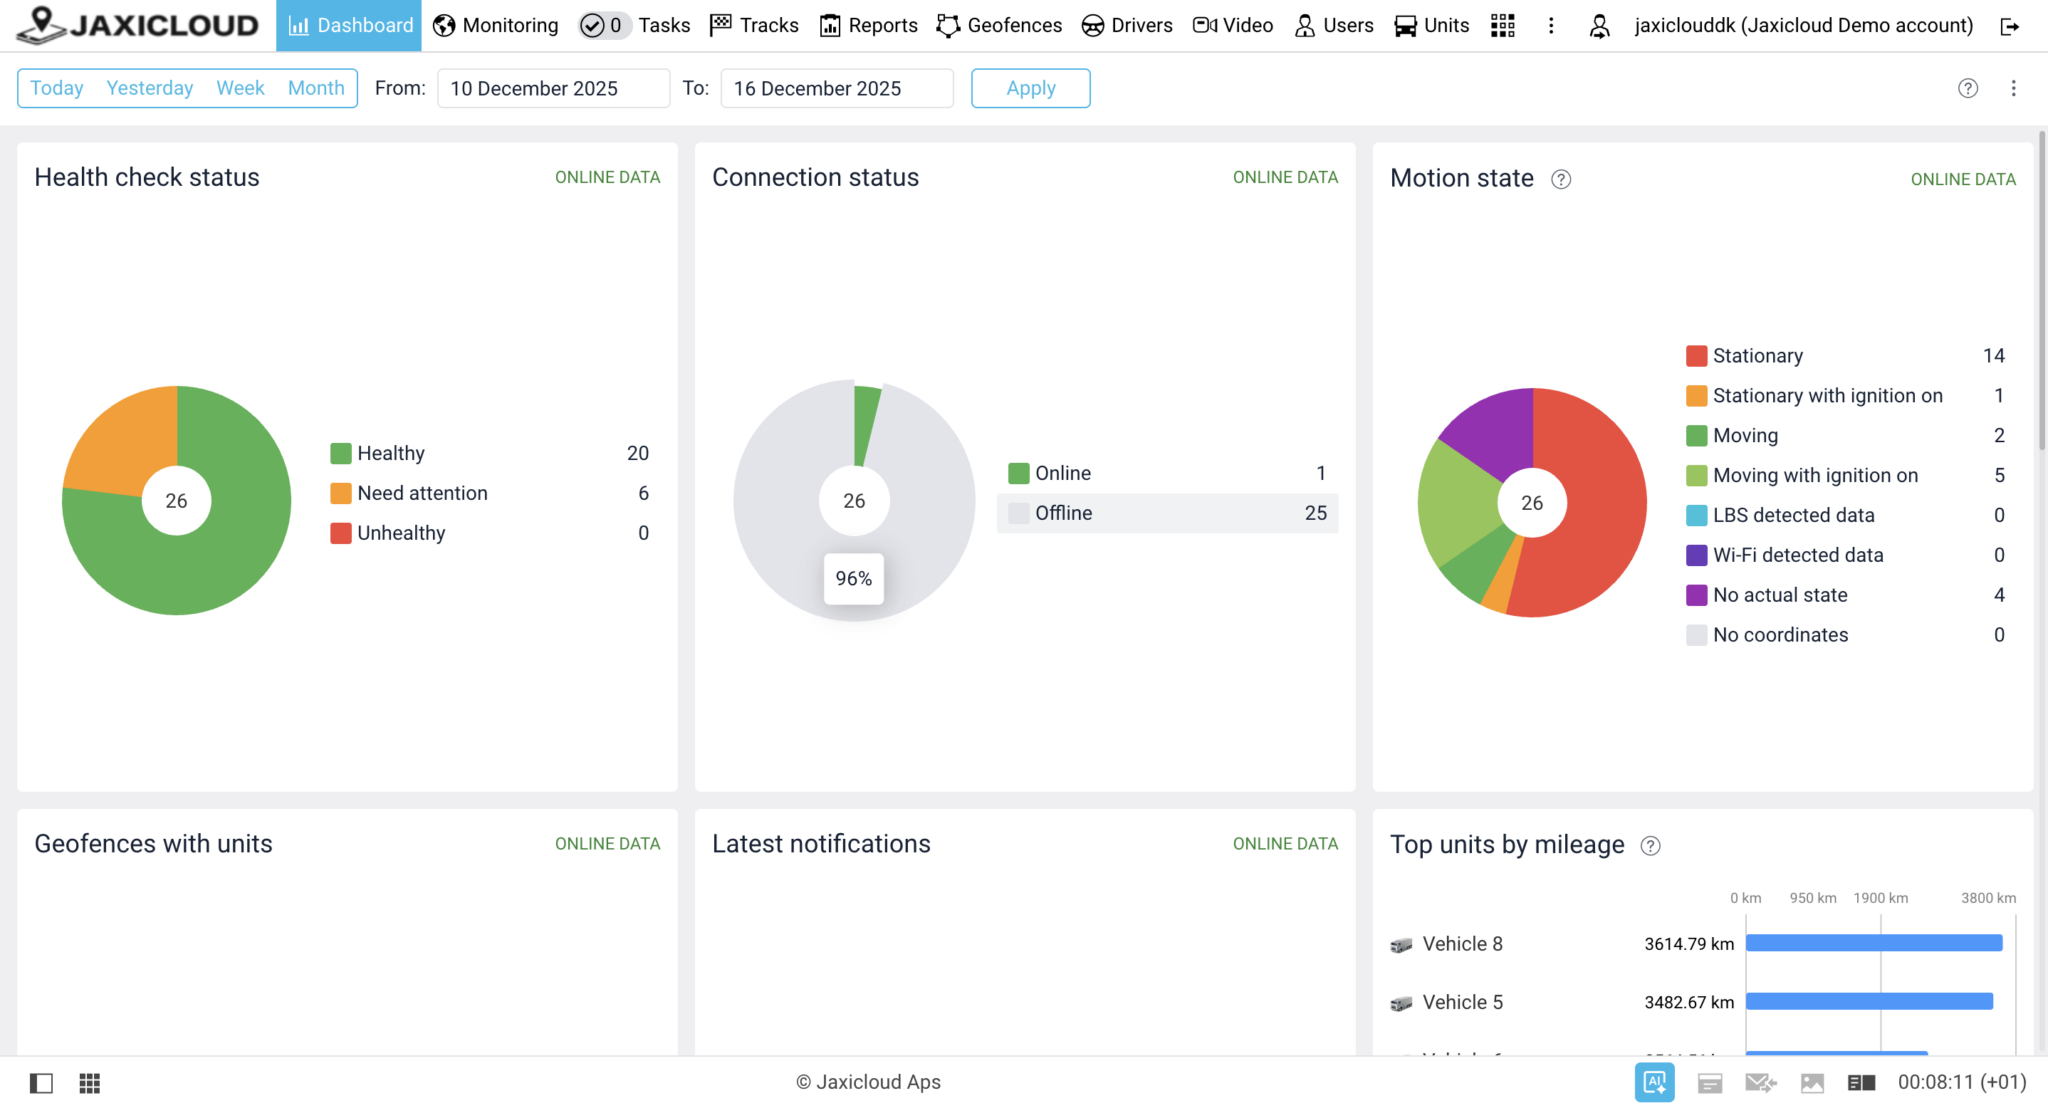Click the user profile icon
This screenshot has height=1108, width=2048.
pyautogui.click(x=1600, y=25)
